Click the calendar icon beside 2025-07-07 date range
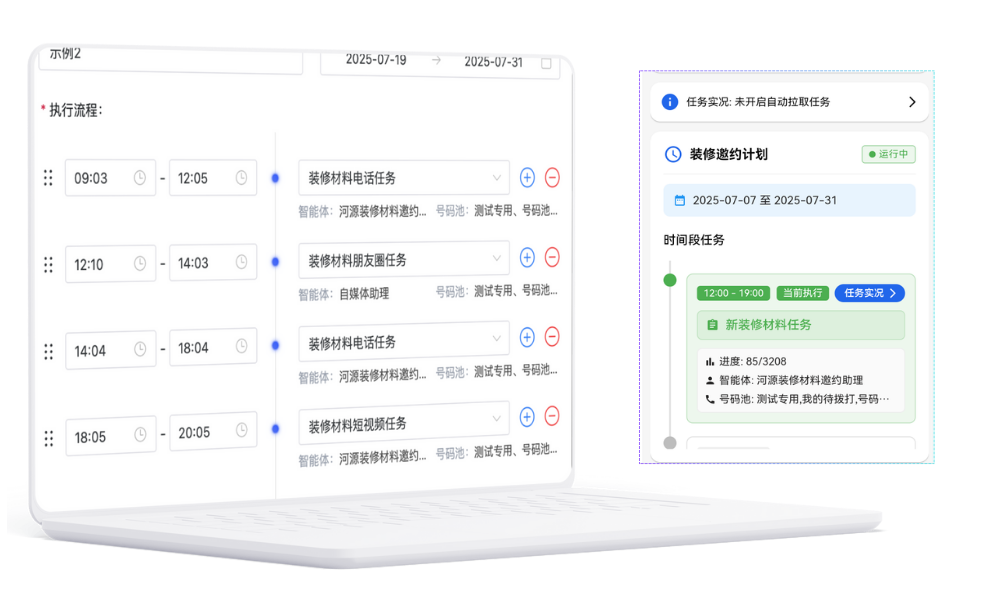Viewport: 1000px width, 597px height. [x=680, y=200]
